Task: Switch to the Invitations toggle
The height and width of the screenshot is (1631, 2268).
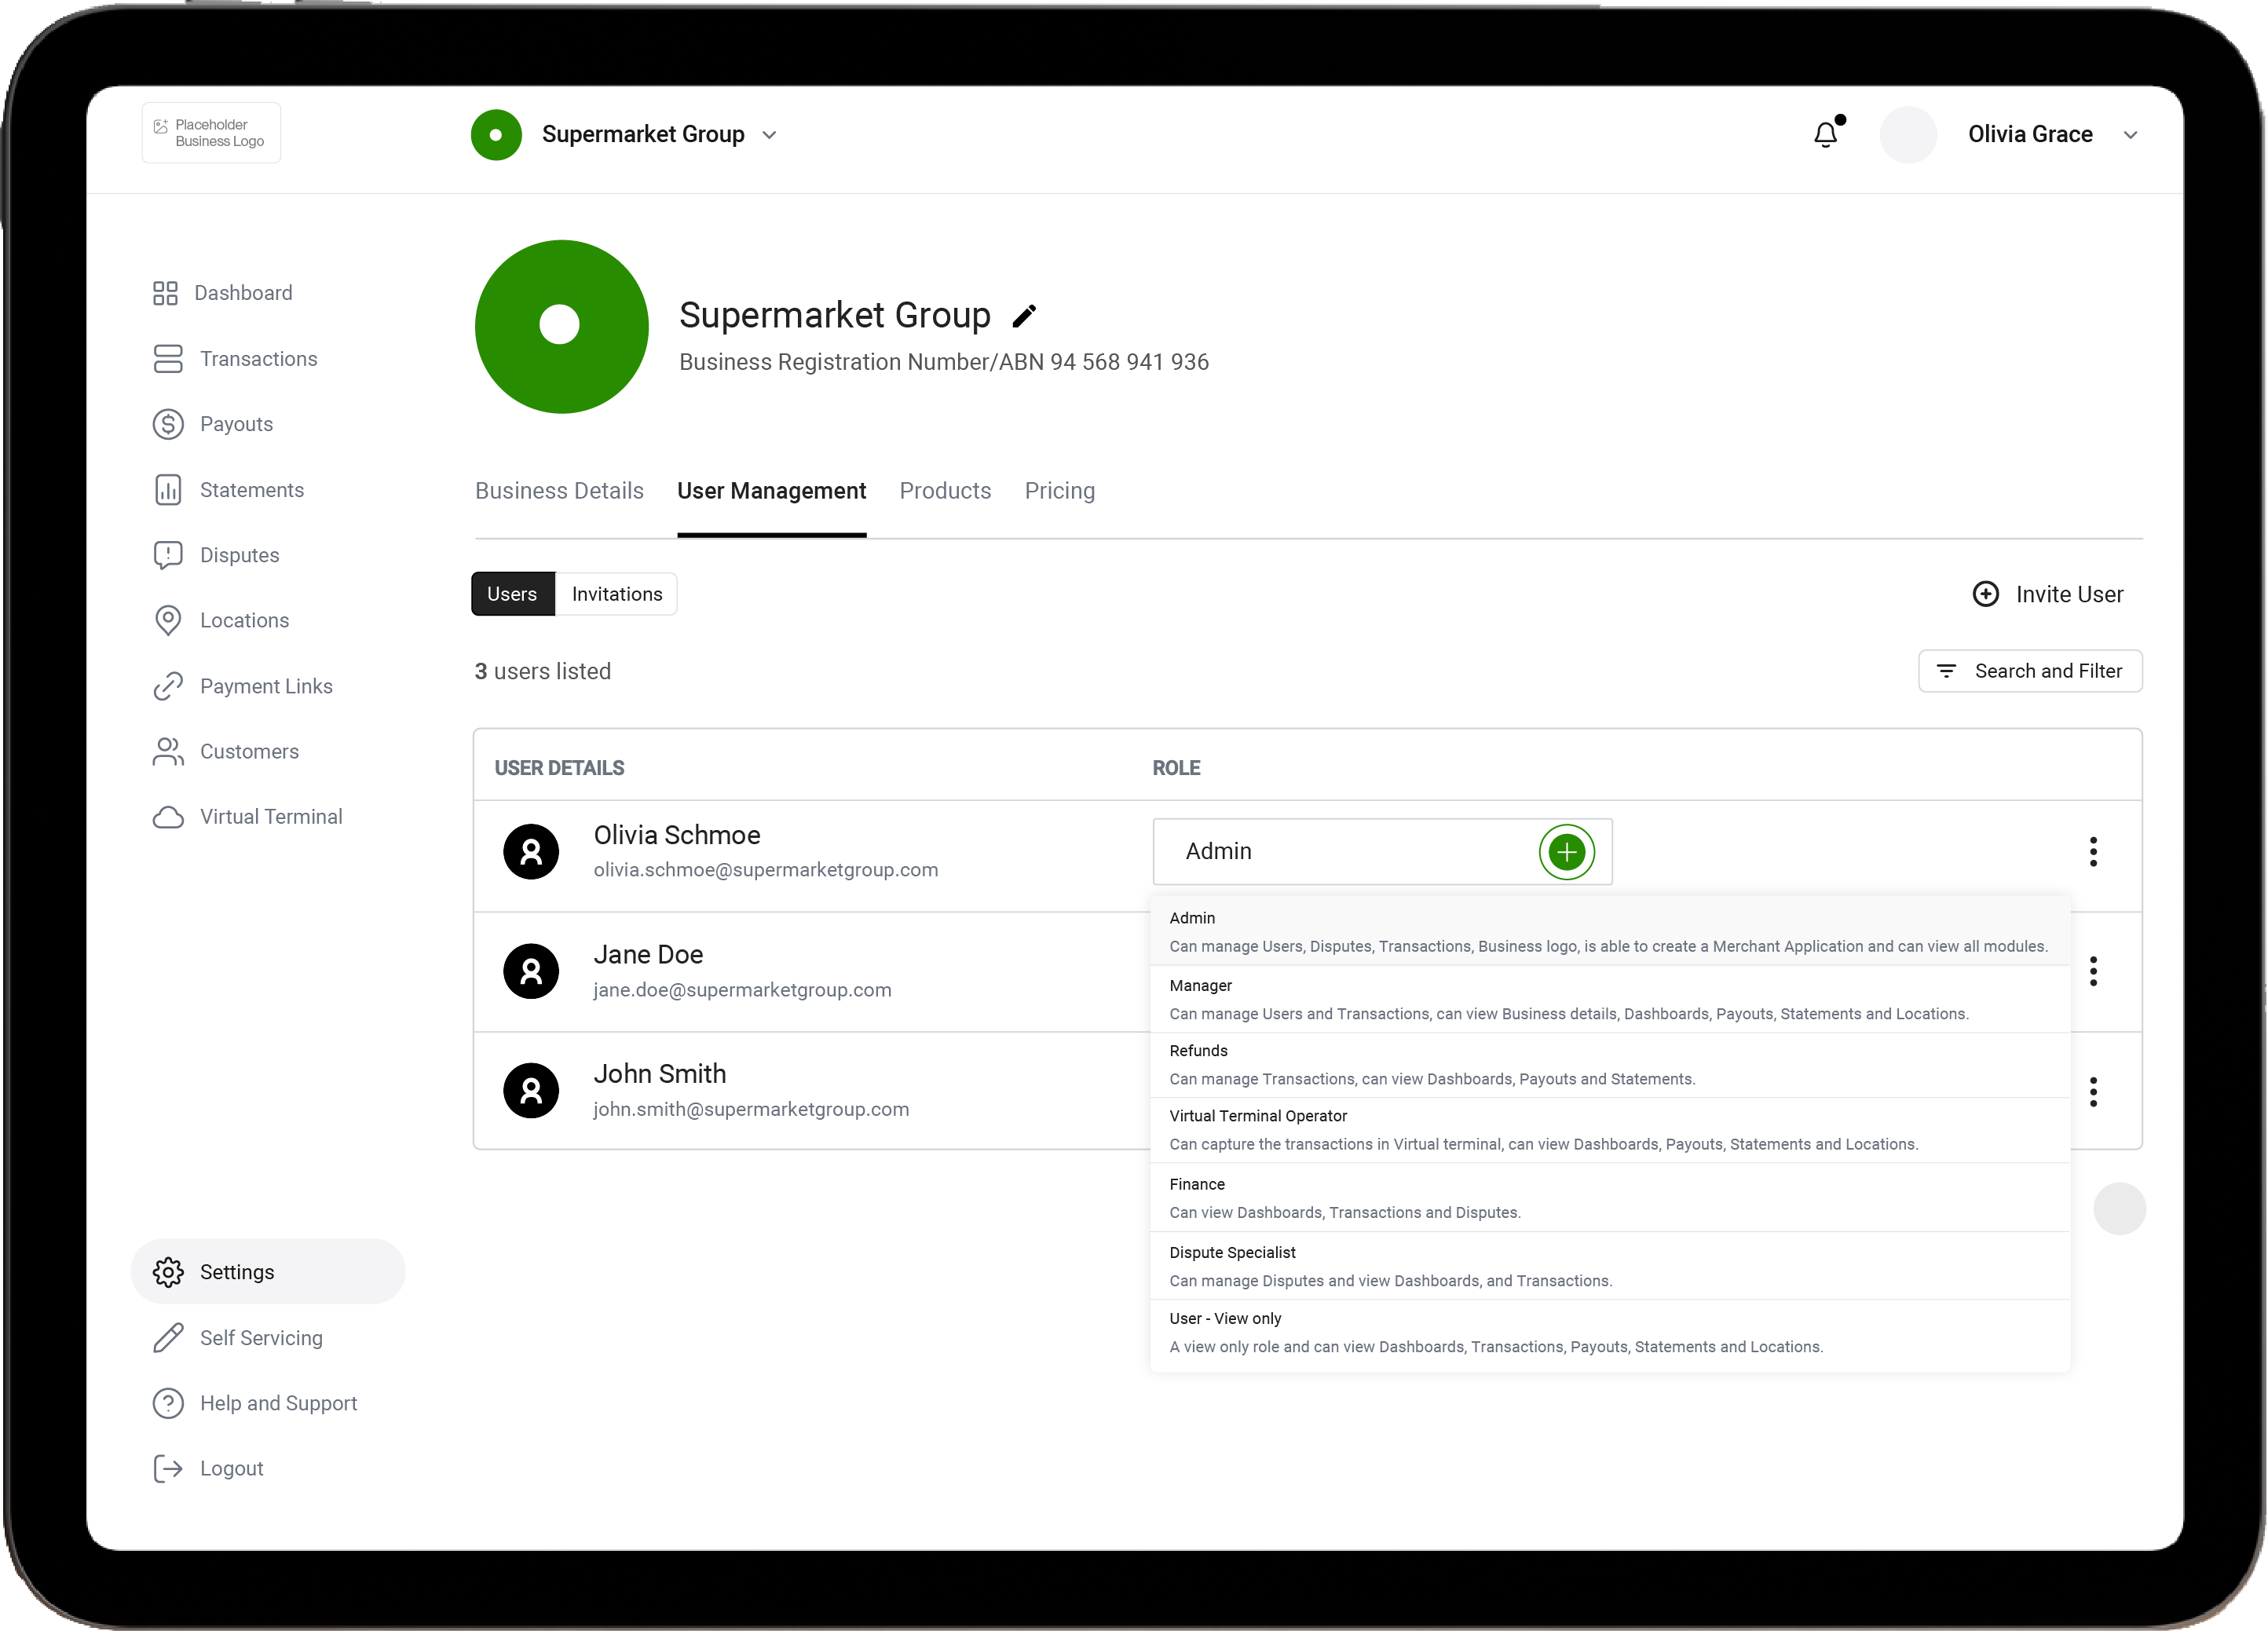Action: pos(617,594)
